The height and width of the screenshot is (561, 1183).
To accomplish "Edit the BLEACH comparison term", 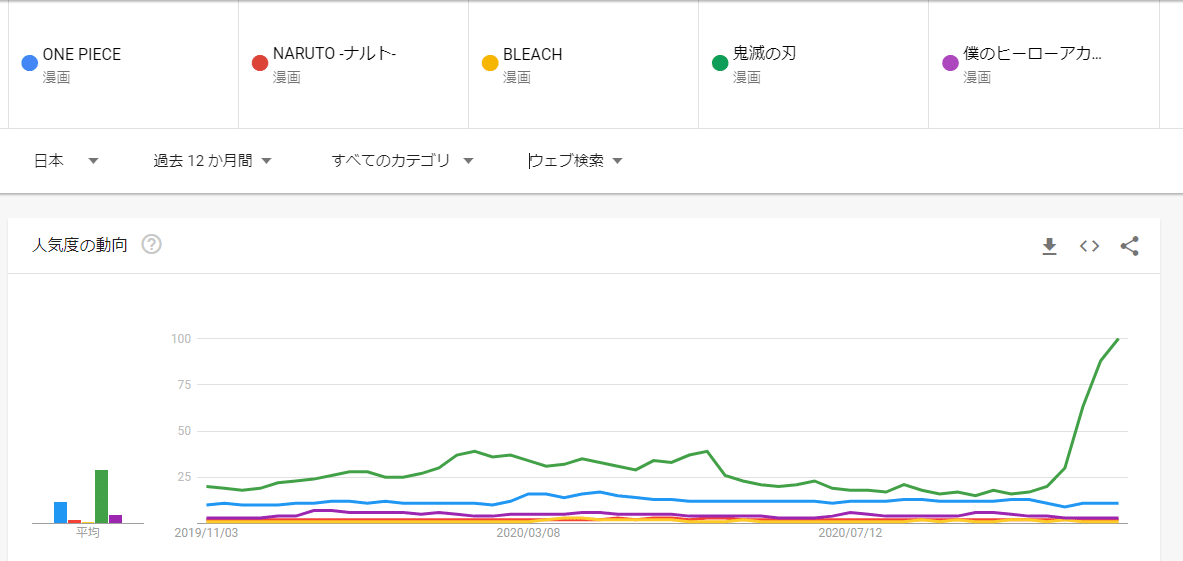I will tap(532, 55).
